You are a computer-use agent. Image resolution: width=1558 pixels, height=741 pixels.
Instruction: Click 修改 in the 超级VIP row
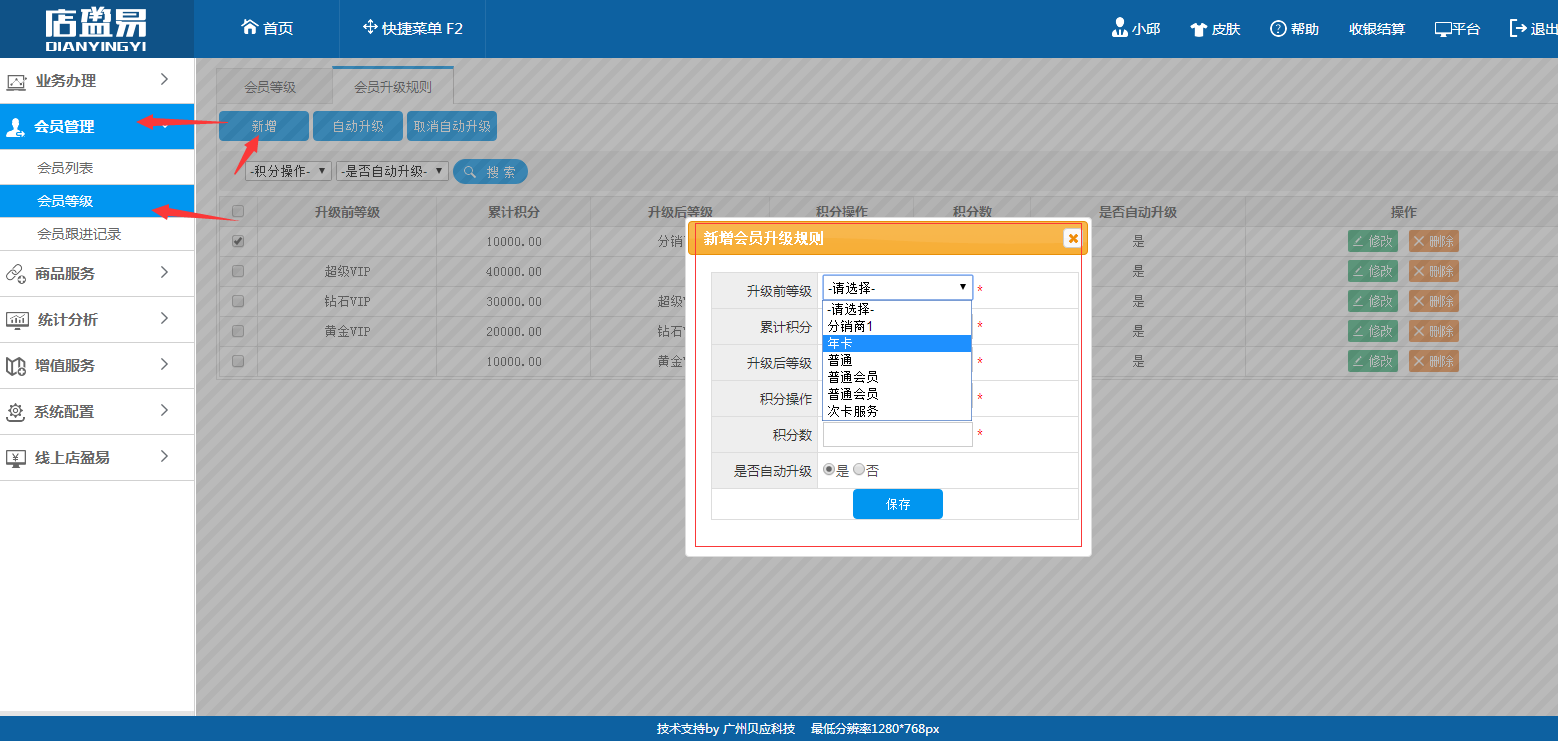click(1373, 271)
